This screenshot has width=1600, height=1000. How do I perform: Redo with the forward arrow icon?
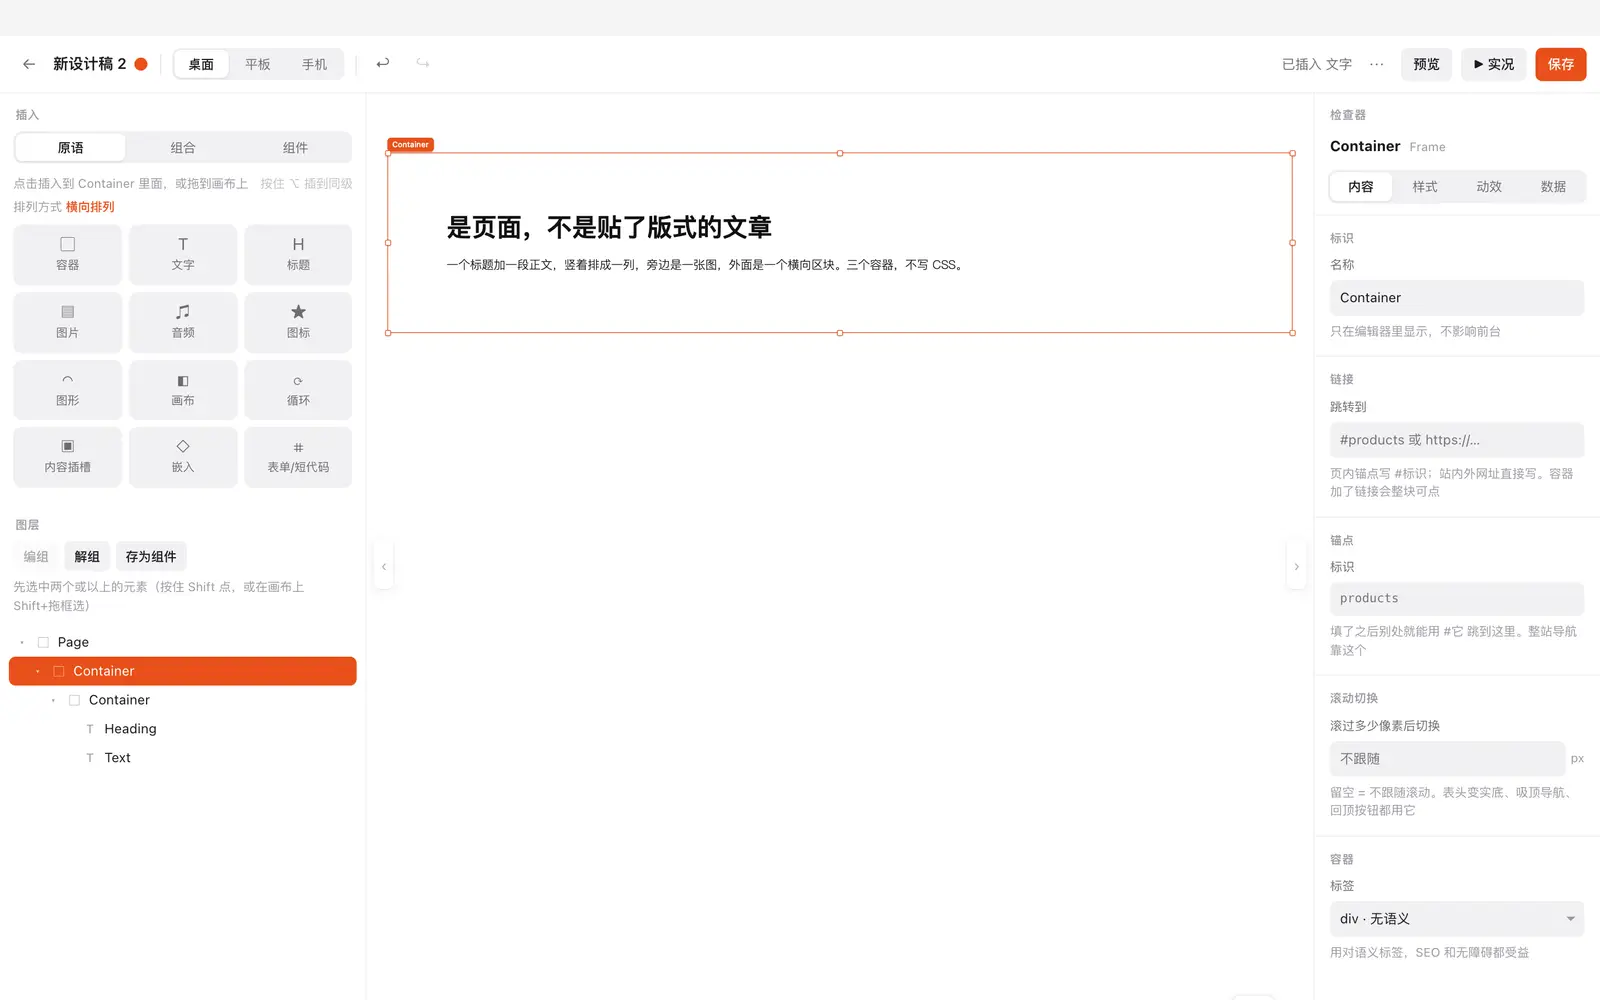(423, 63)
